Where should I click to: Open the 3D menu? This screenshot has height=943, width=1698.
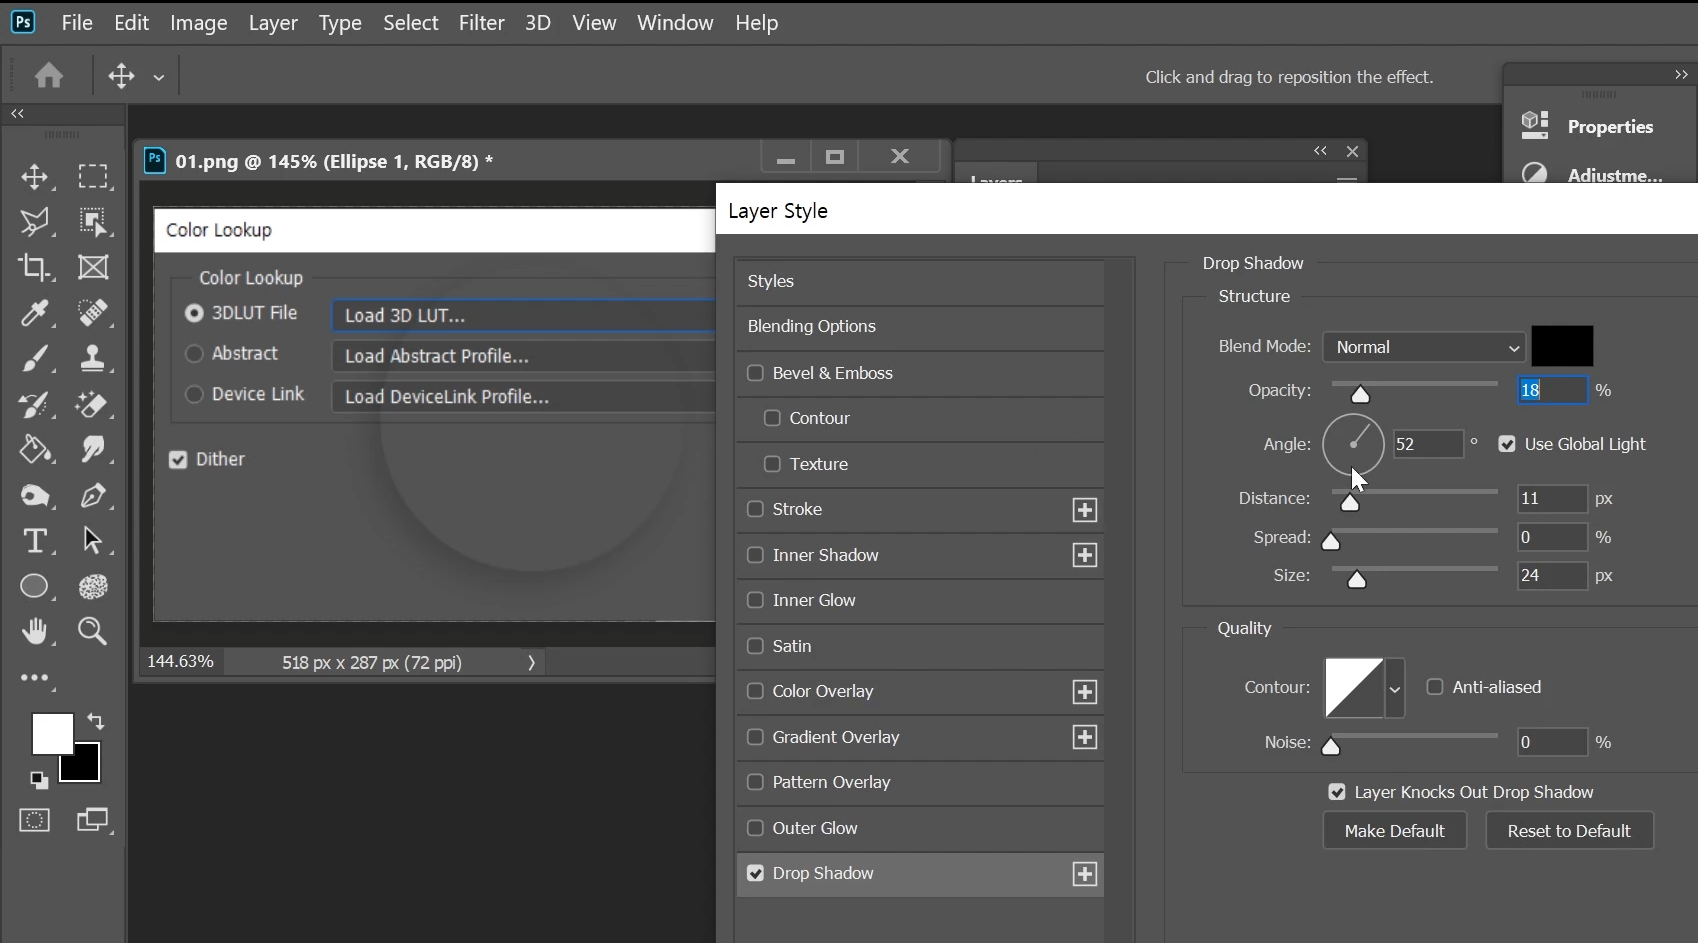(538, 22)
